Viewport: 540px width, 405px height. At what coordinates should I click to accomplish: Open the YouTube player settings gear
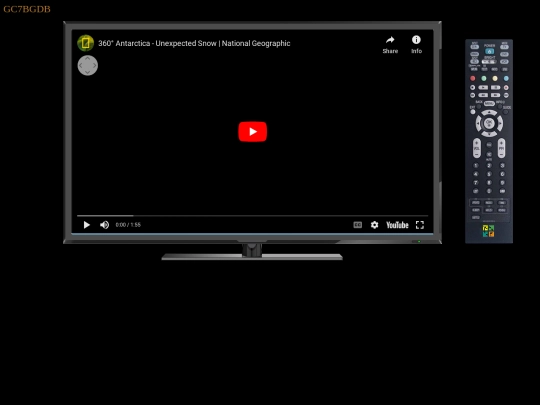374,225
